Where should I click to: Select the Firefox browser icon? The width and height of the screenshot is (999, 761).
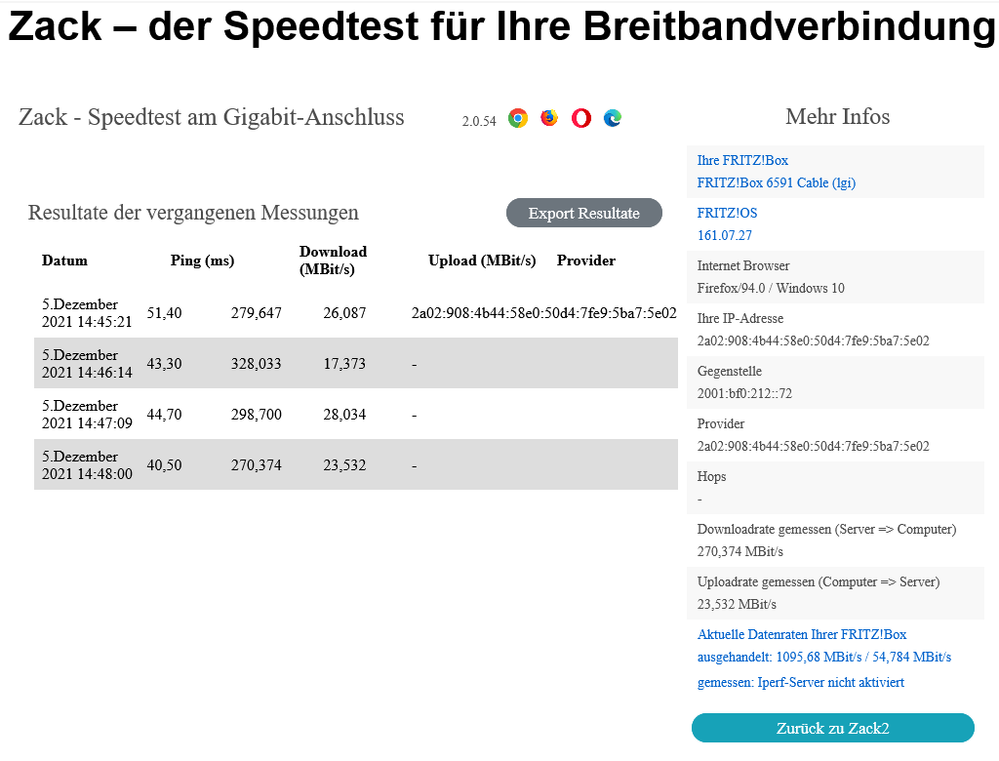click(x=548, y=117)
